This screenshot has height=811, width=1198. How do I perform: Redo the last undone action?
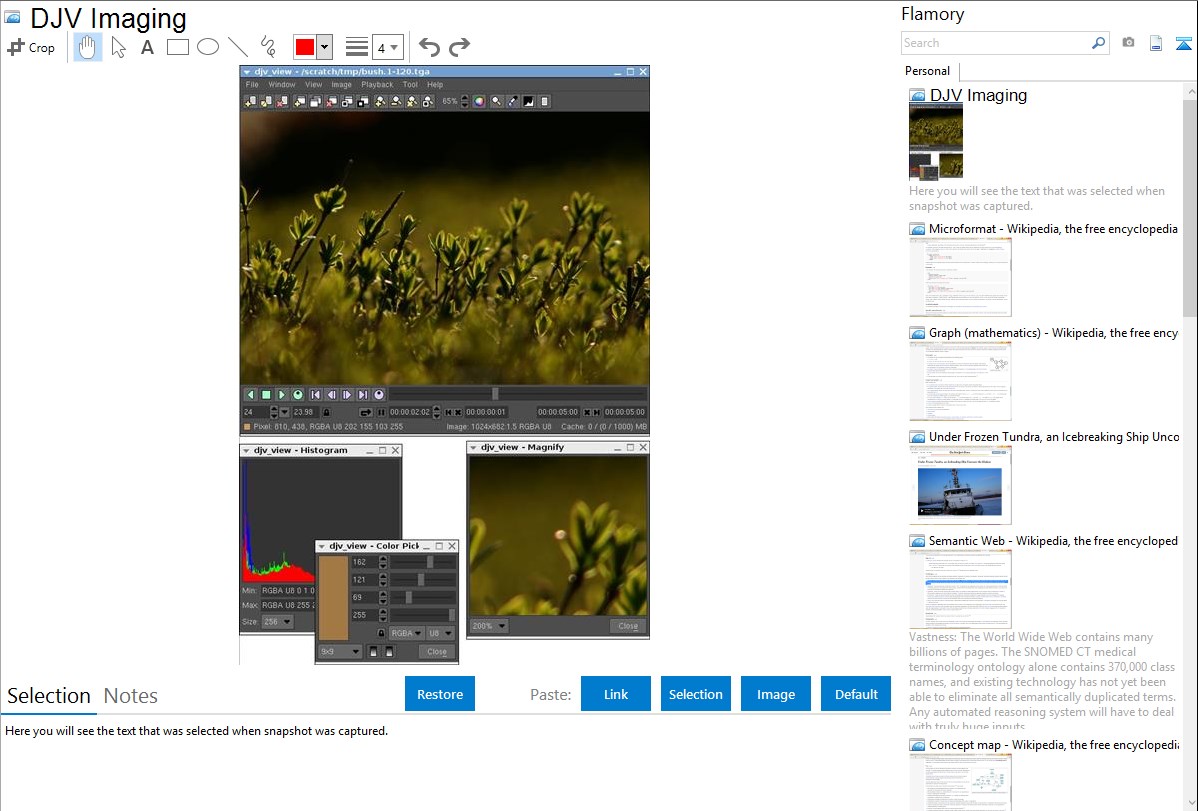(x=459, y=47)
